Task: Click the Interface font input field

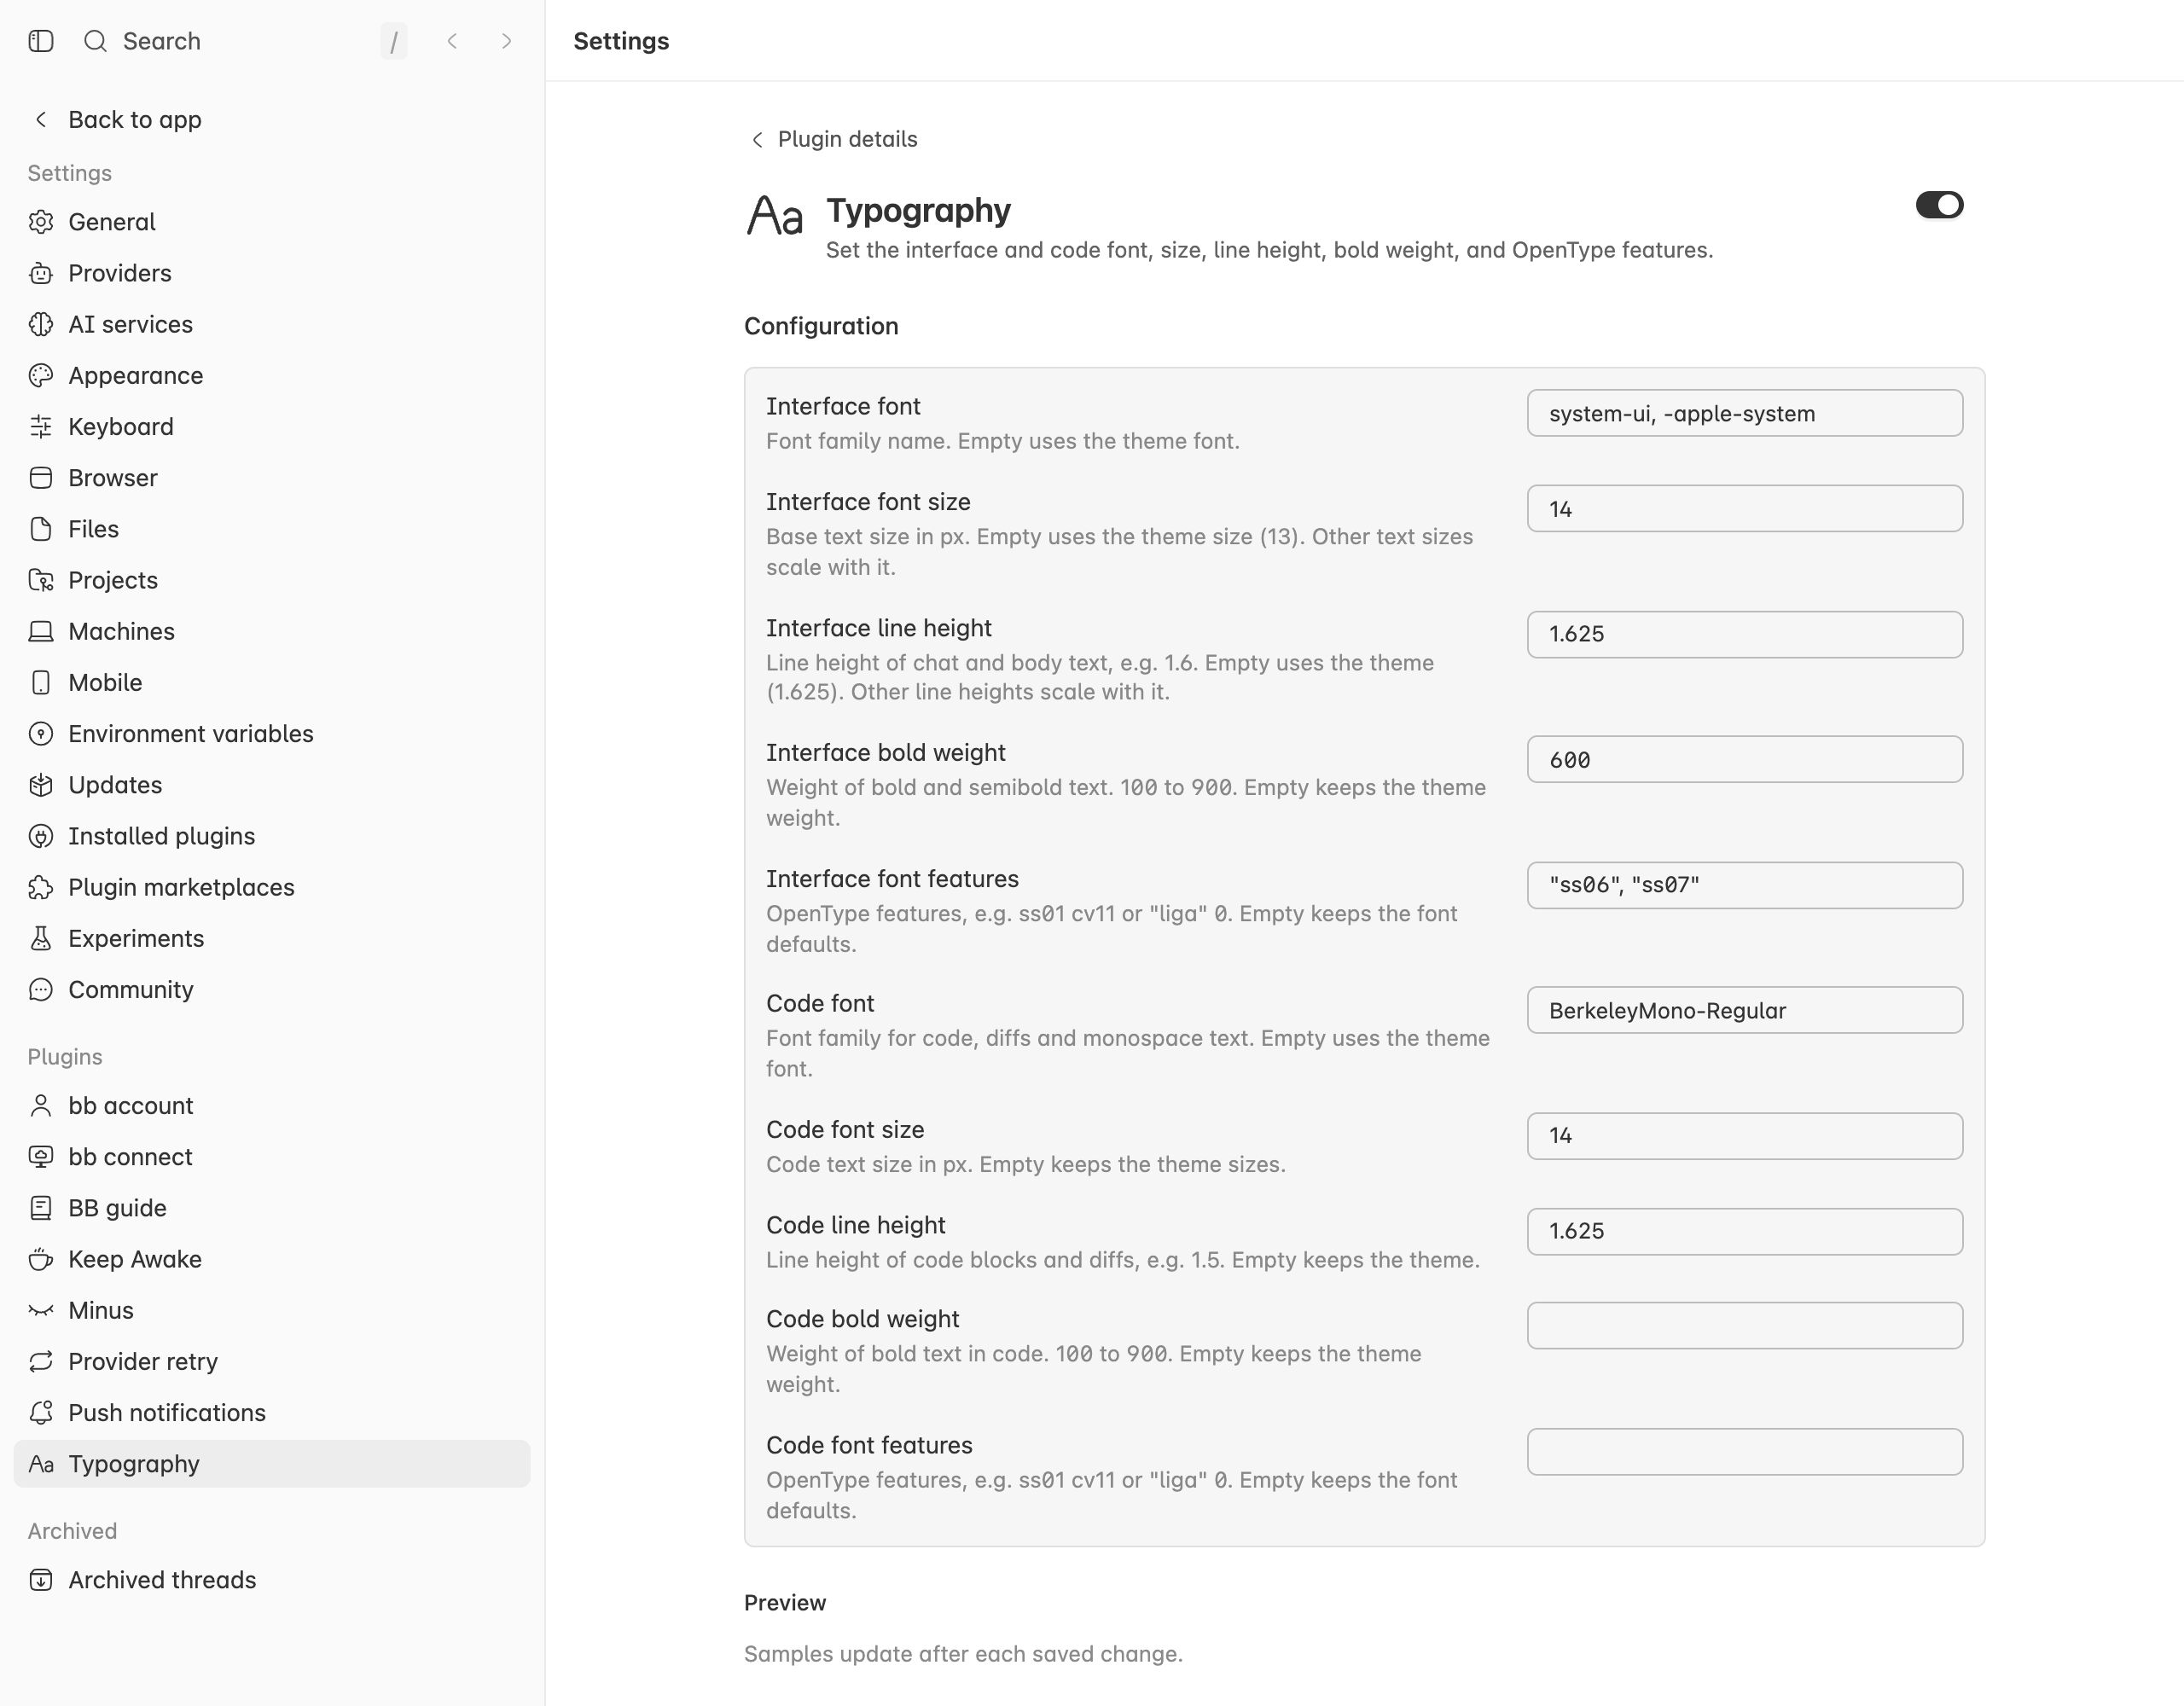Action: 1745,413
